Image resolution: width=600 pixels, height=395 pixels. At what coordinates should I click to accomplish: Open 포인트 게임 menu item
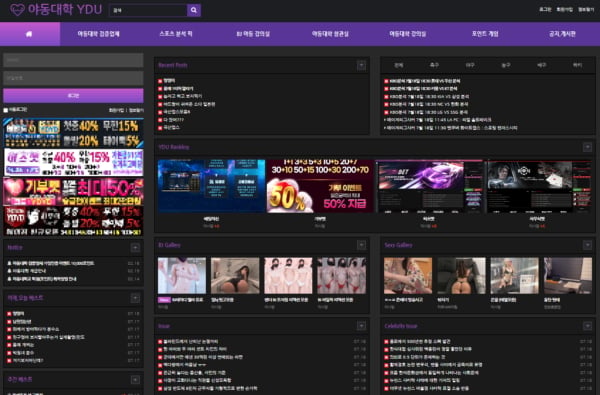tap(485, 34)
